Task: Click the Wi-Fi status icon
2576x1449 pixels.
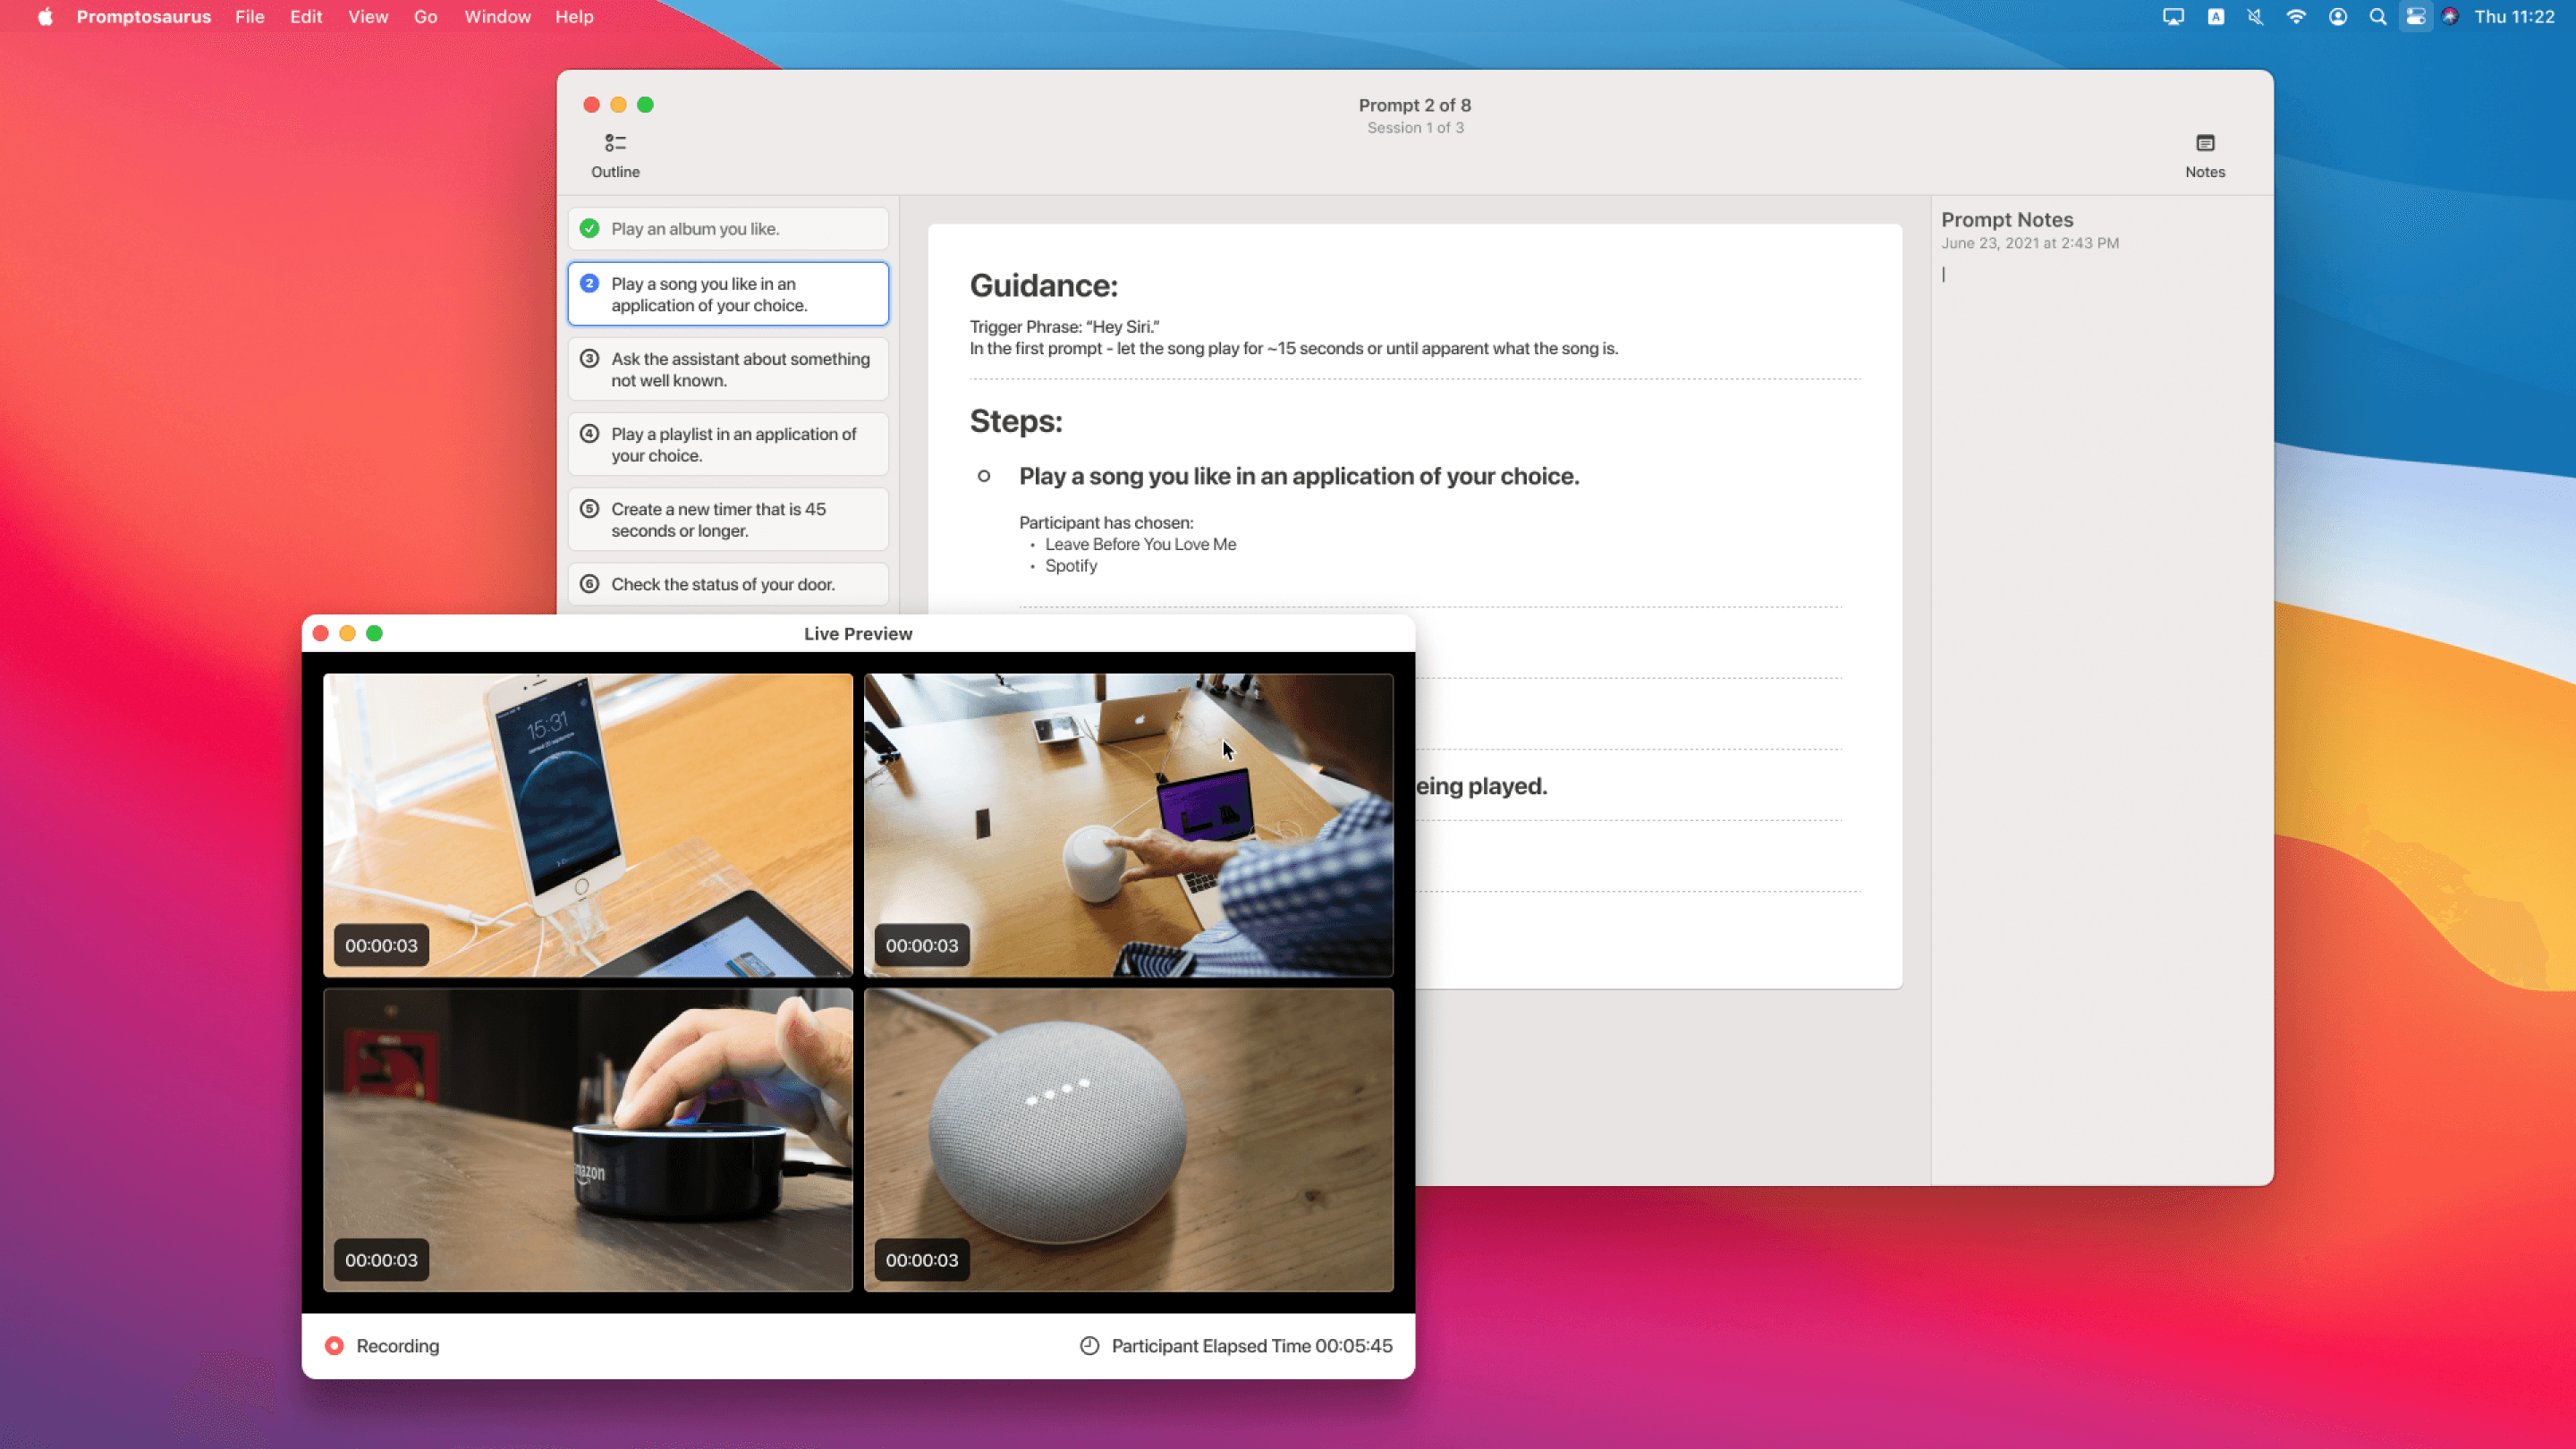Action: [x=2296, y=17]
